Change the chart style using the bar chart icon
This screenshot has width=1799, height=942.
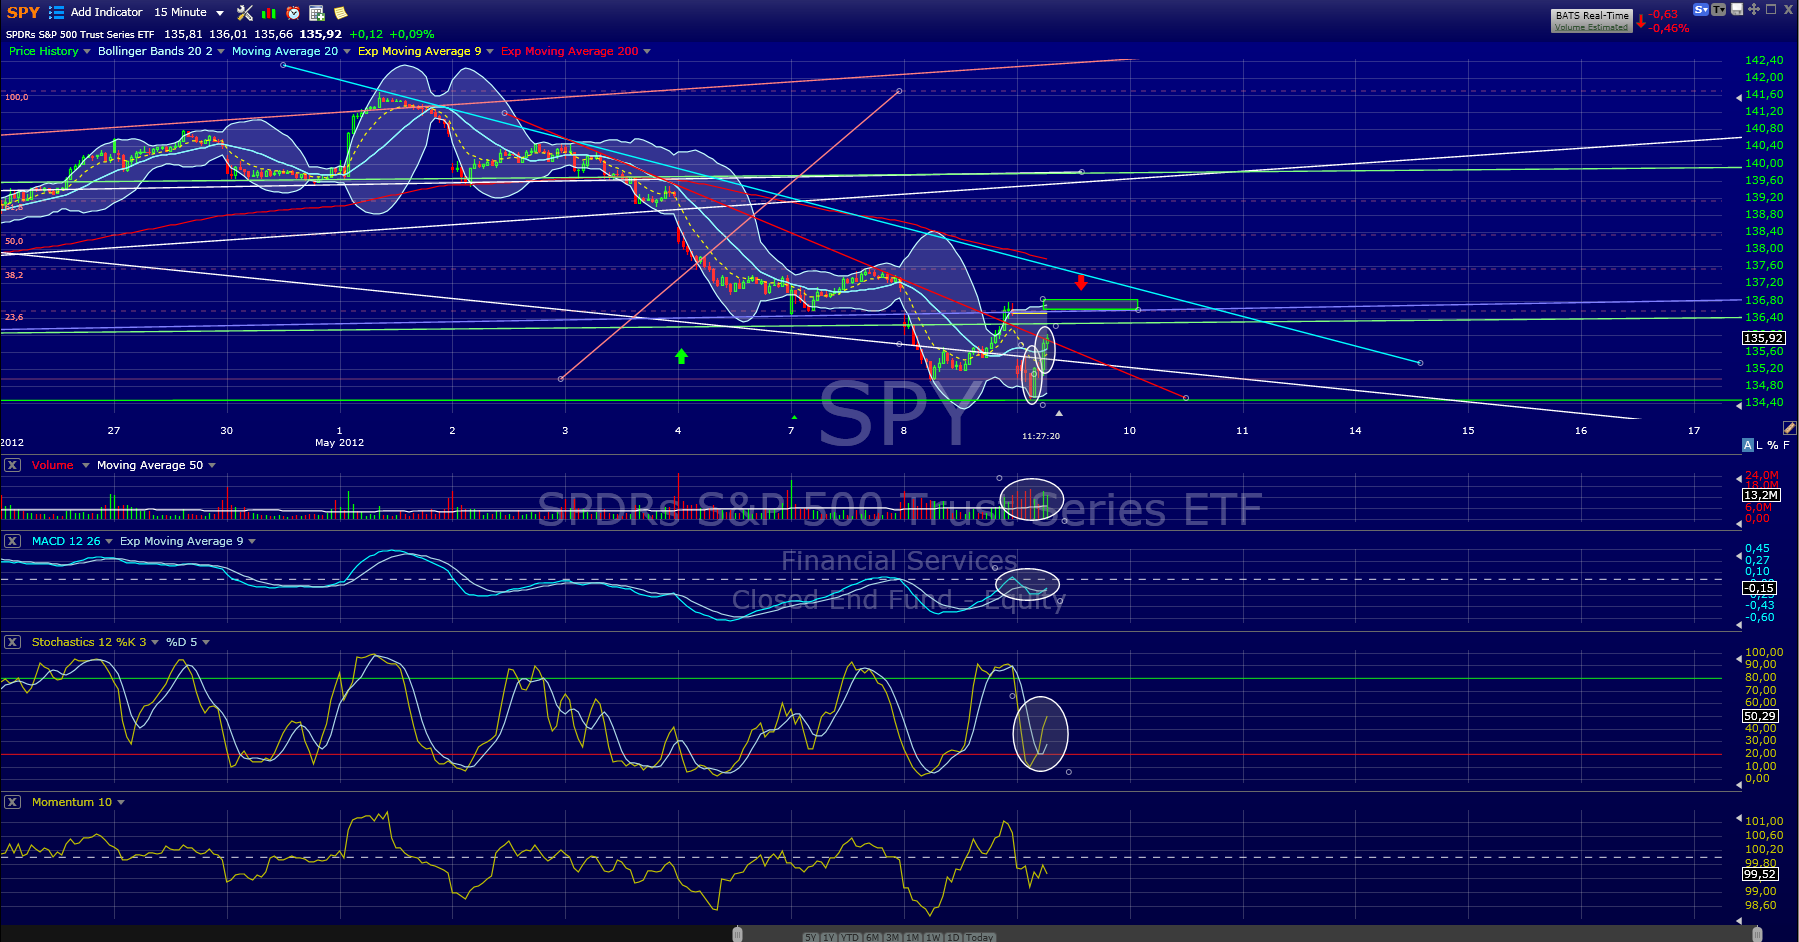pyautogui.click(x=268, y=13)
